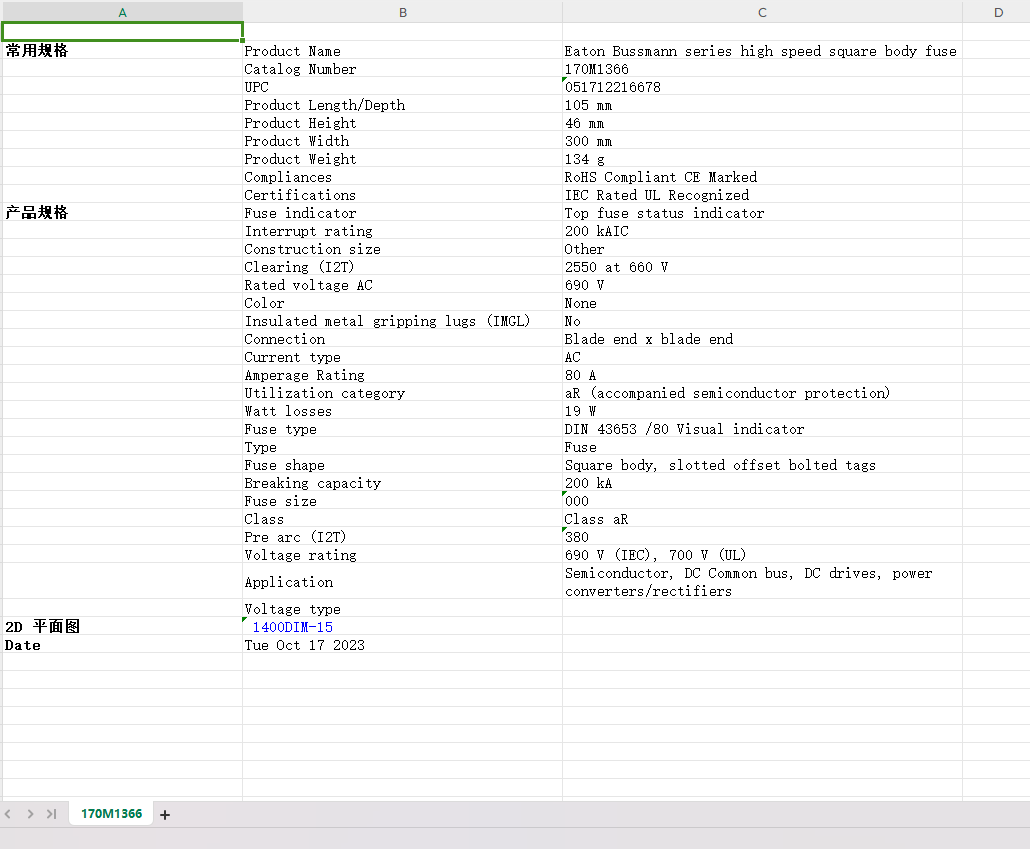Viewport: 1030px width, 849px height.
Task: Select the 'Construction size' cell
Action: [403, 248]
